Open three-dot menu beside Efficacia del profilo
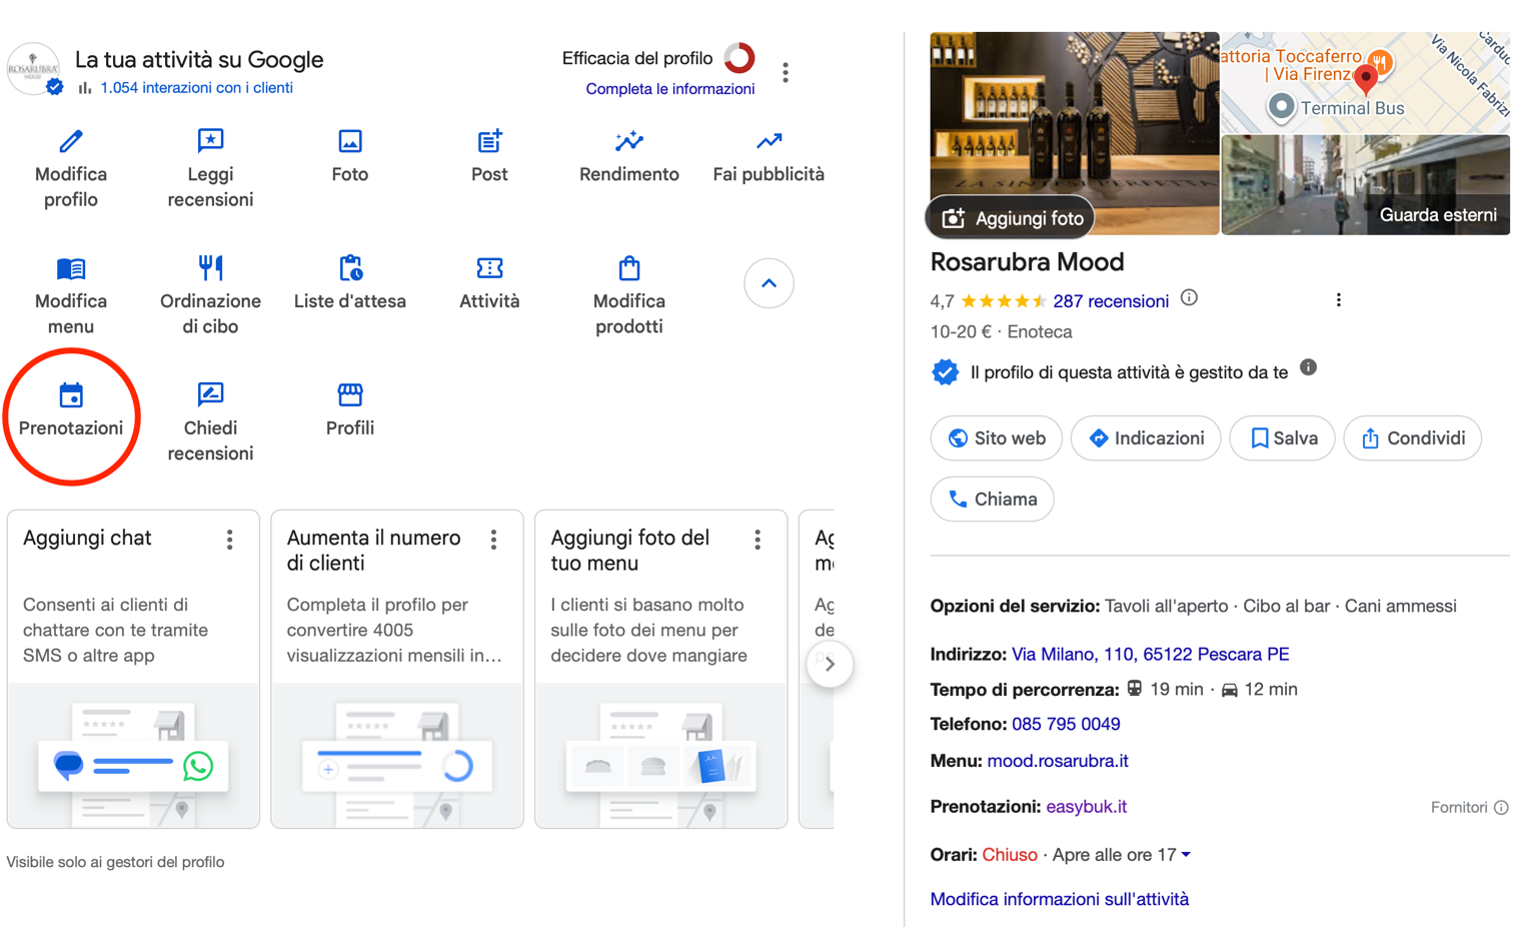Screen dimensions: 1523x927 tap(786, 73)
